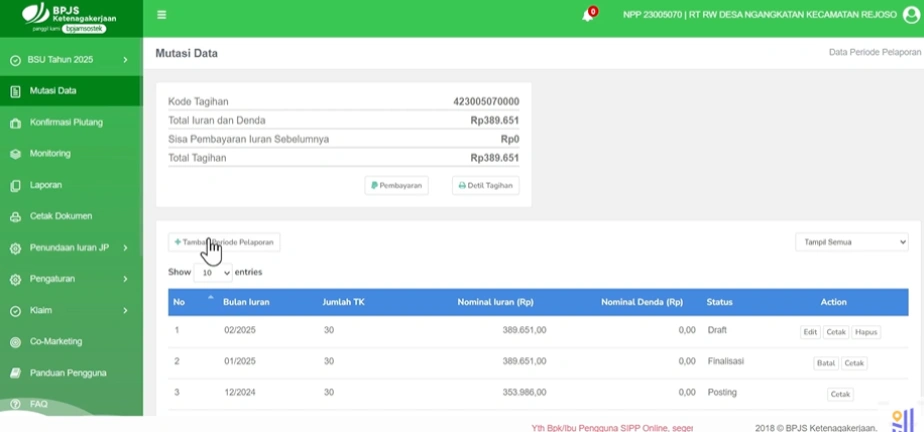Click the Detil Tagihan button
Image resolution: width=924 pixels, height=432 pixels.
coord(486,186)
